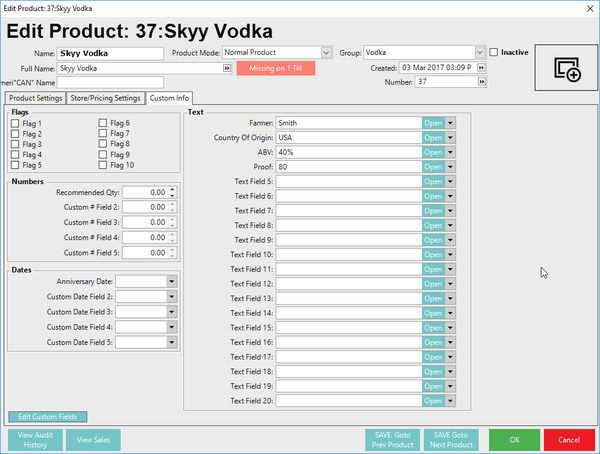
Task: Open the Store/Pricing Settings tab
Action: 105,98
